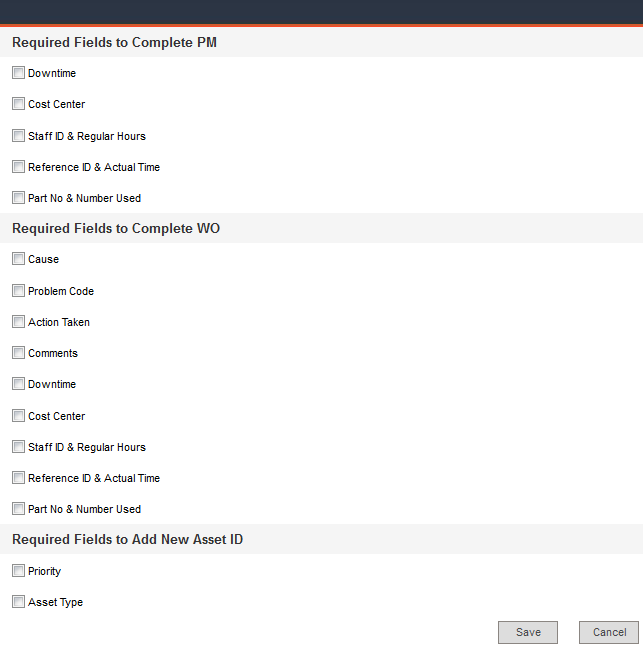Tick Downtime under Complete WO section

[x=18, y=384]
